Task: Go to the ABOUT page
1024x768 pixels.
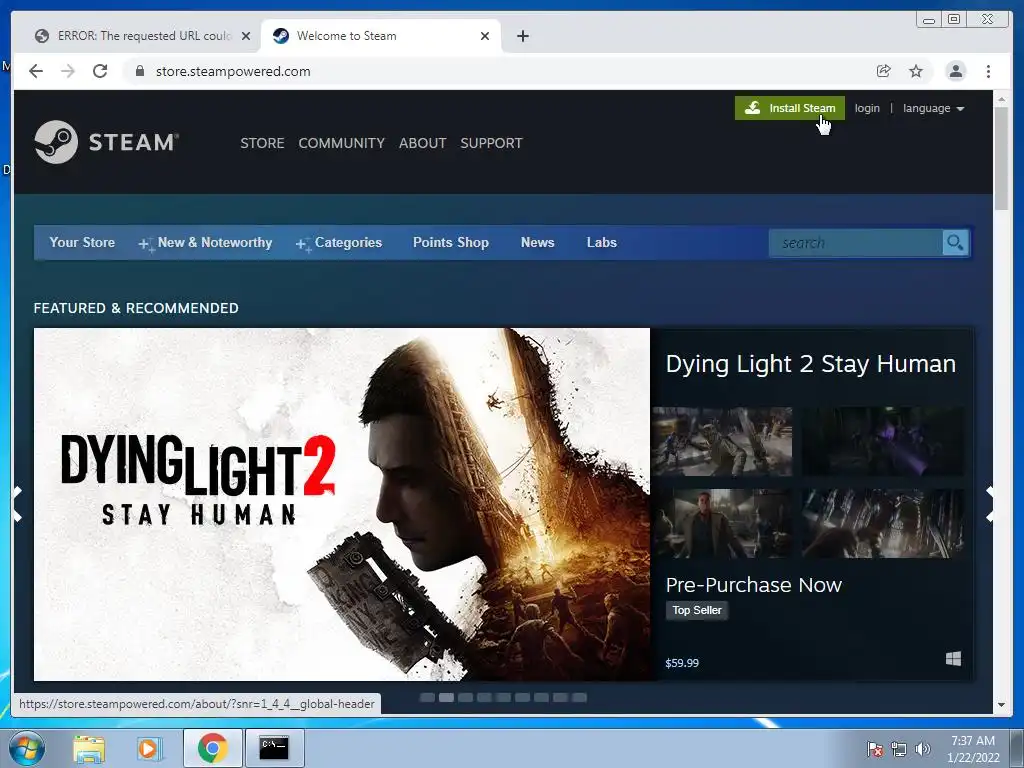Action: pyautogui.click(x=423, y=143)
